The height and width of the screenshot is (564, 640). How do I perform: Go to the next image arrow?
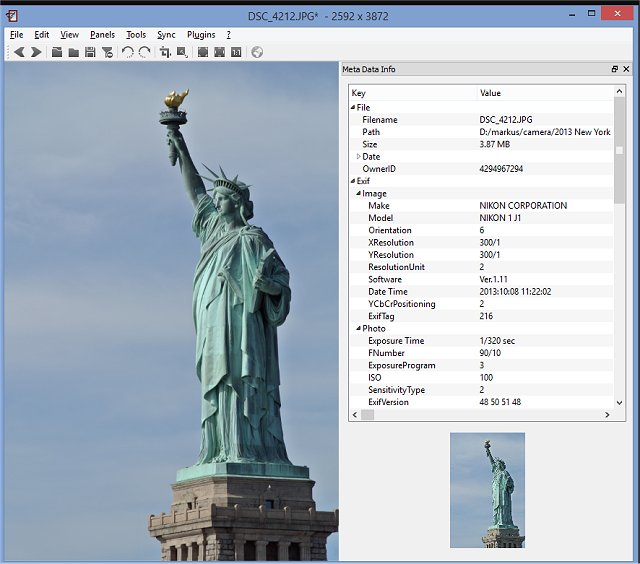[x=36, y=52]
